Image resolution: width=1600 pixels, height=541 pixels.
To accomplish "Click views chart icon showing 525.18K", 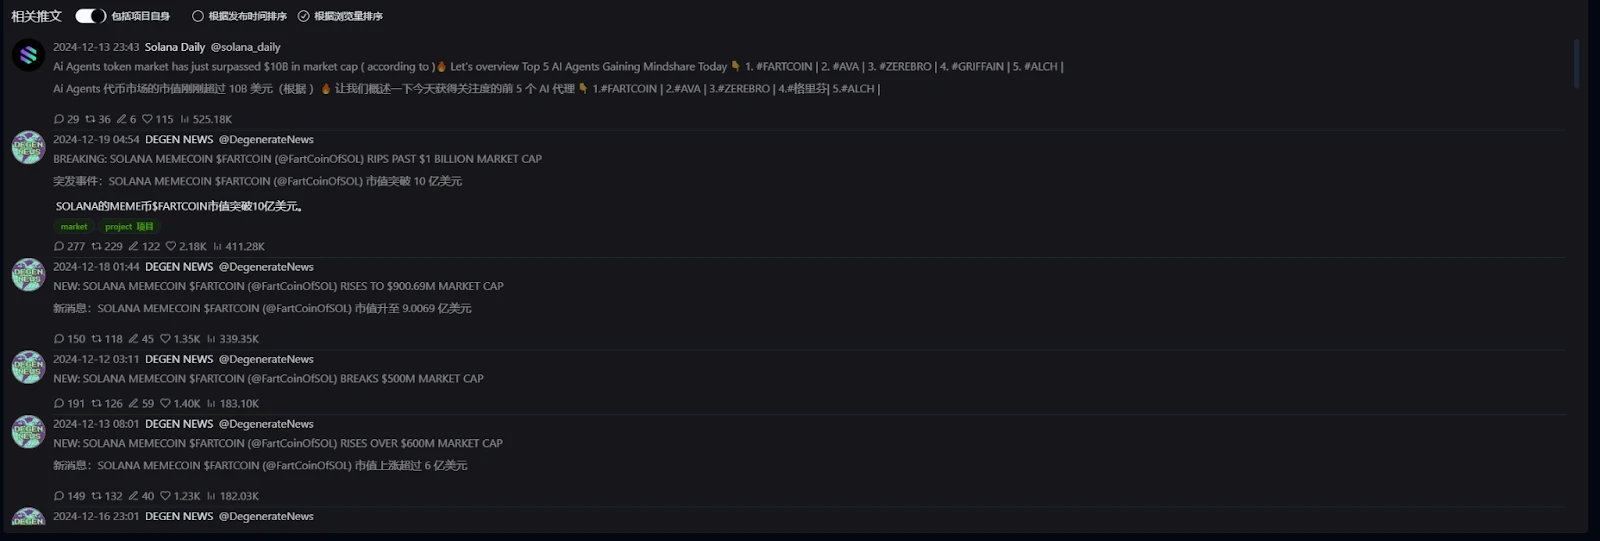I will [185, 119].
